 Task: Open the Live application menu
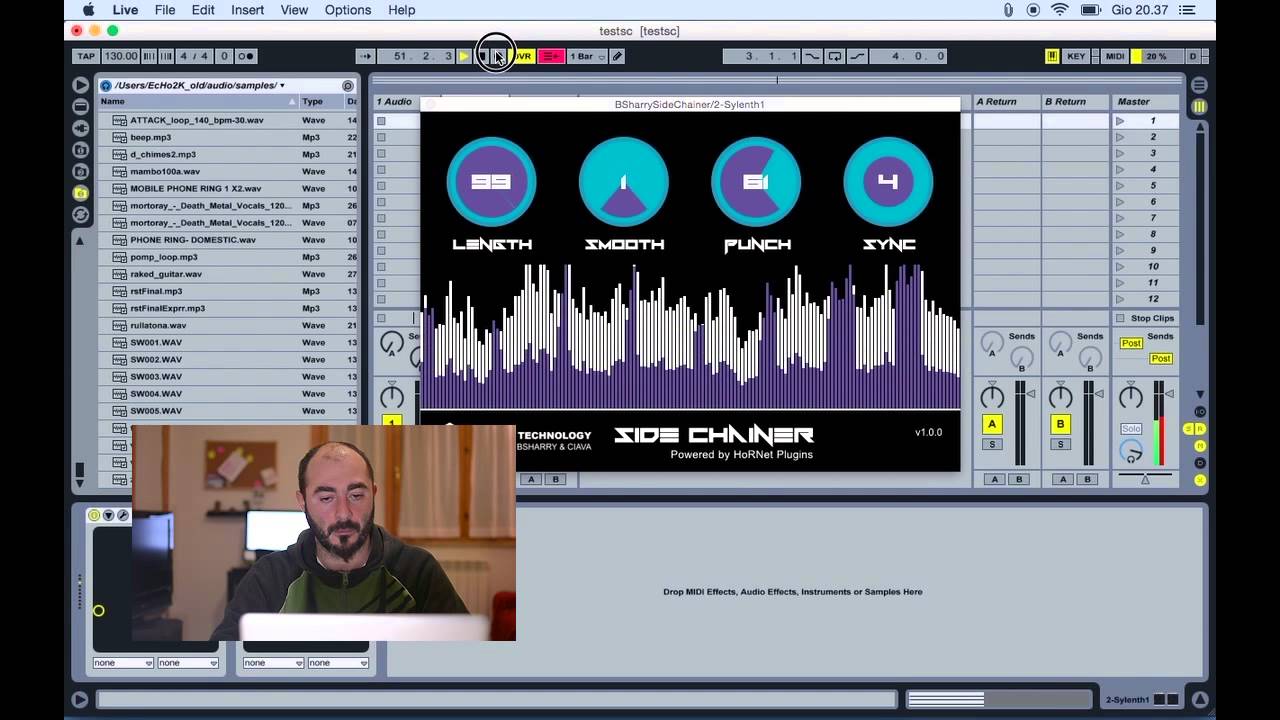click(125, 10)
